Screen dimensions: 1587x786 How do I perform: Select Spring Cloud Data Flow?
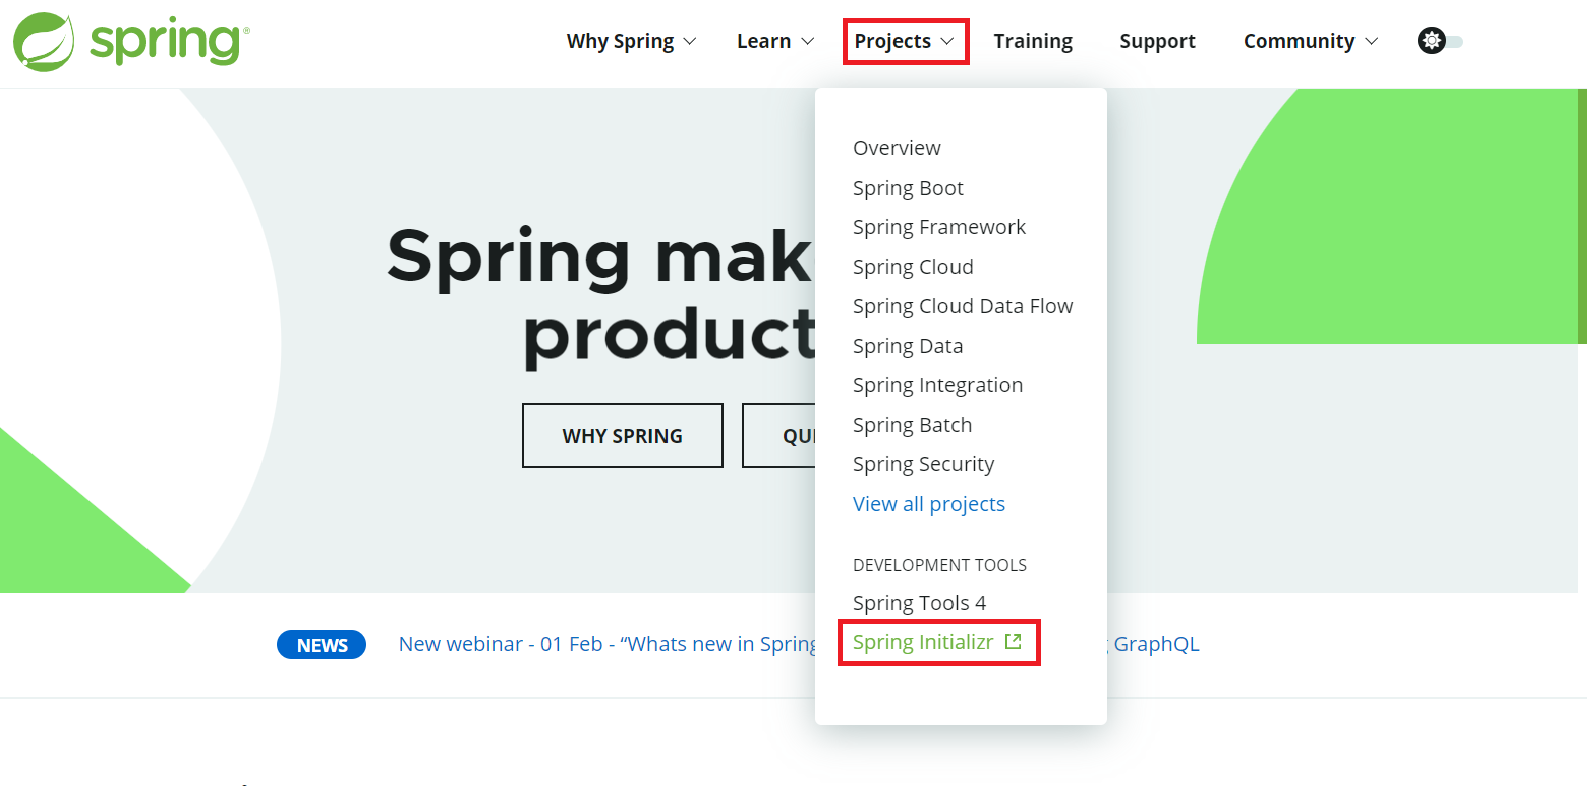pyautogui.click(x=962, y=306)
